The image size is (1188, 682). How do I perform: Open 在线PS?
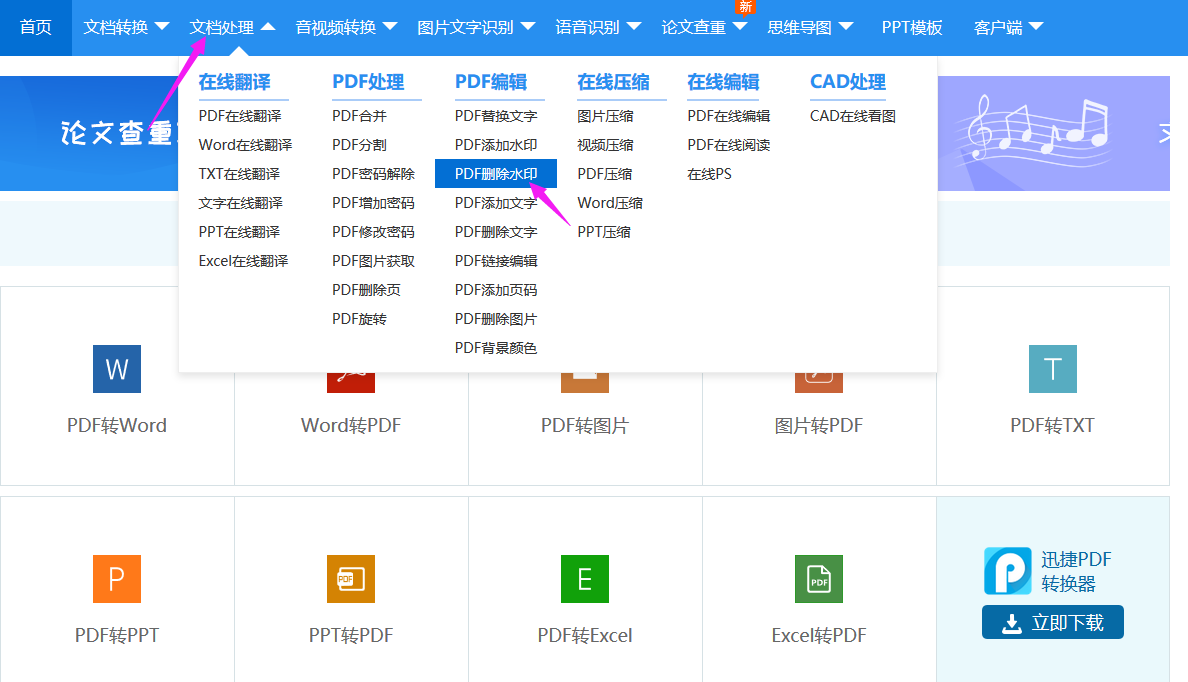coord(709,174)
